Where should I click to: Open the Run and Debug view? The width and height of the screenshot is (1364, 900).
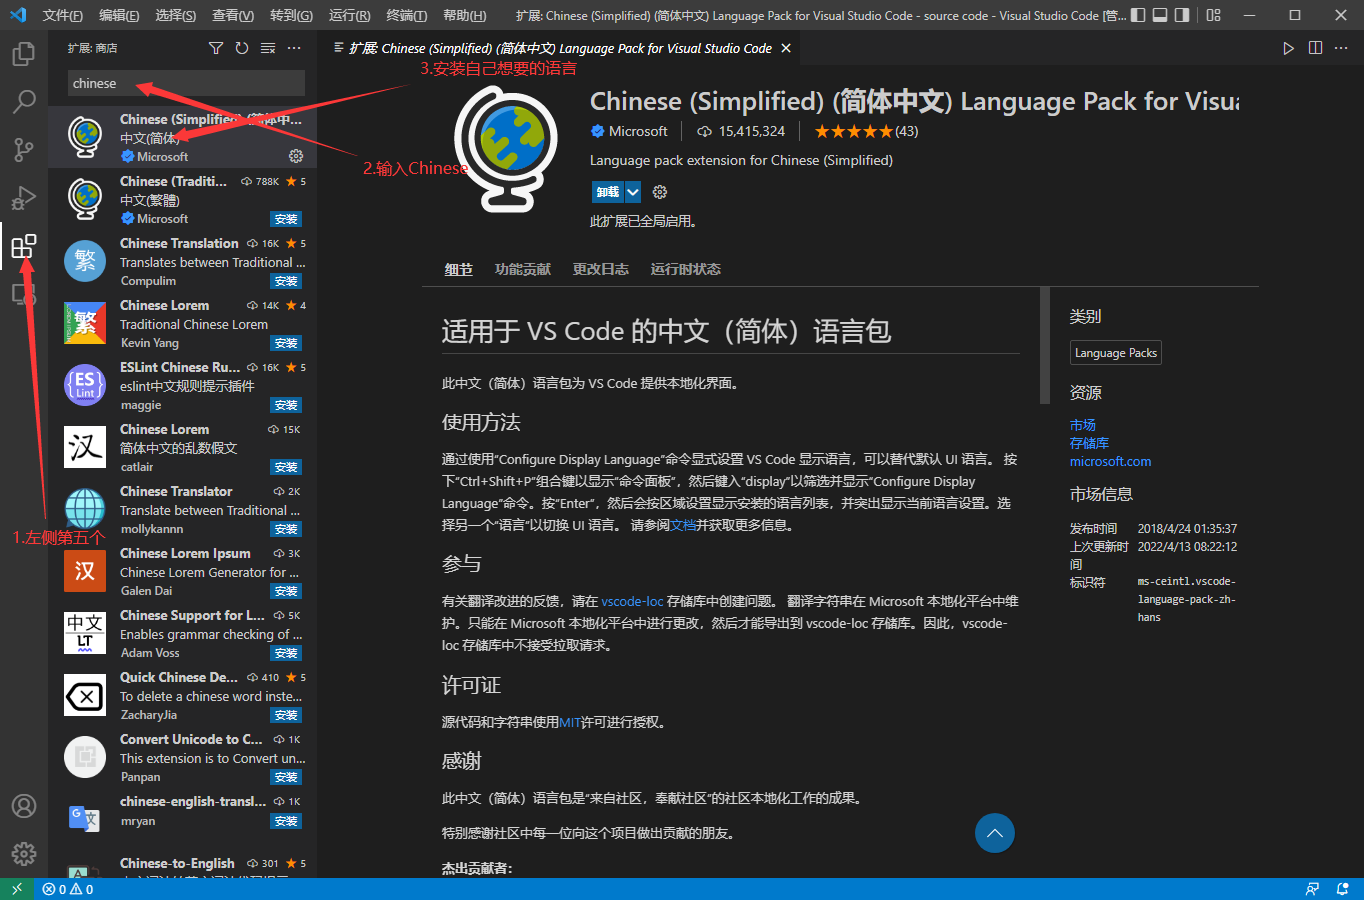pos(24,197)
